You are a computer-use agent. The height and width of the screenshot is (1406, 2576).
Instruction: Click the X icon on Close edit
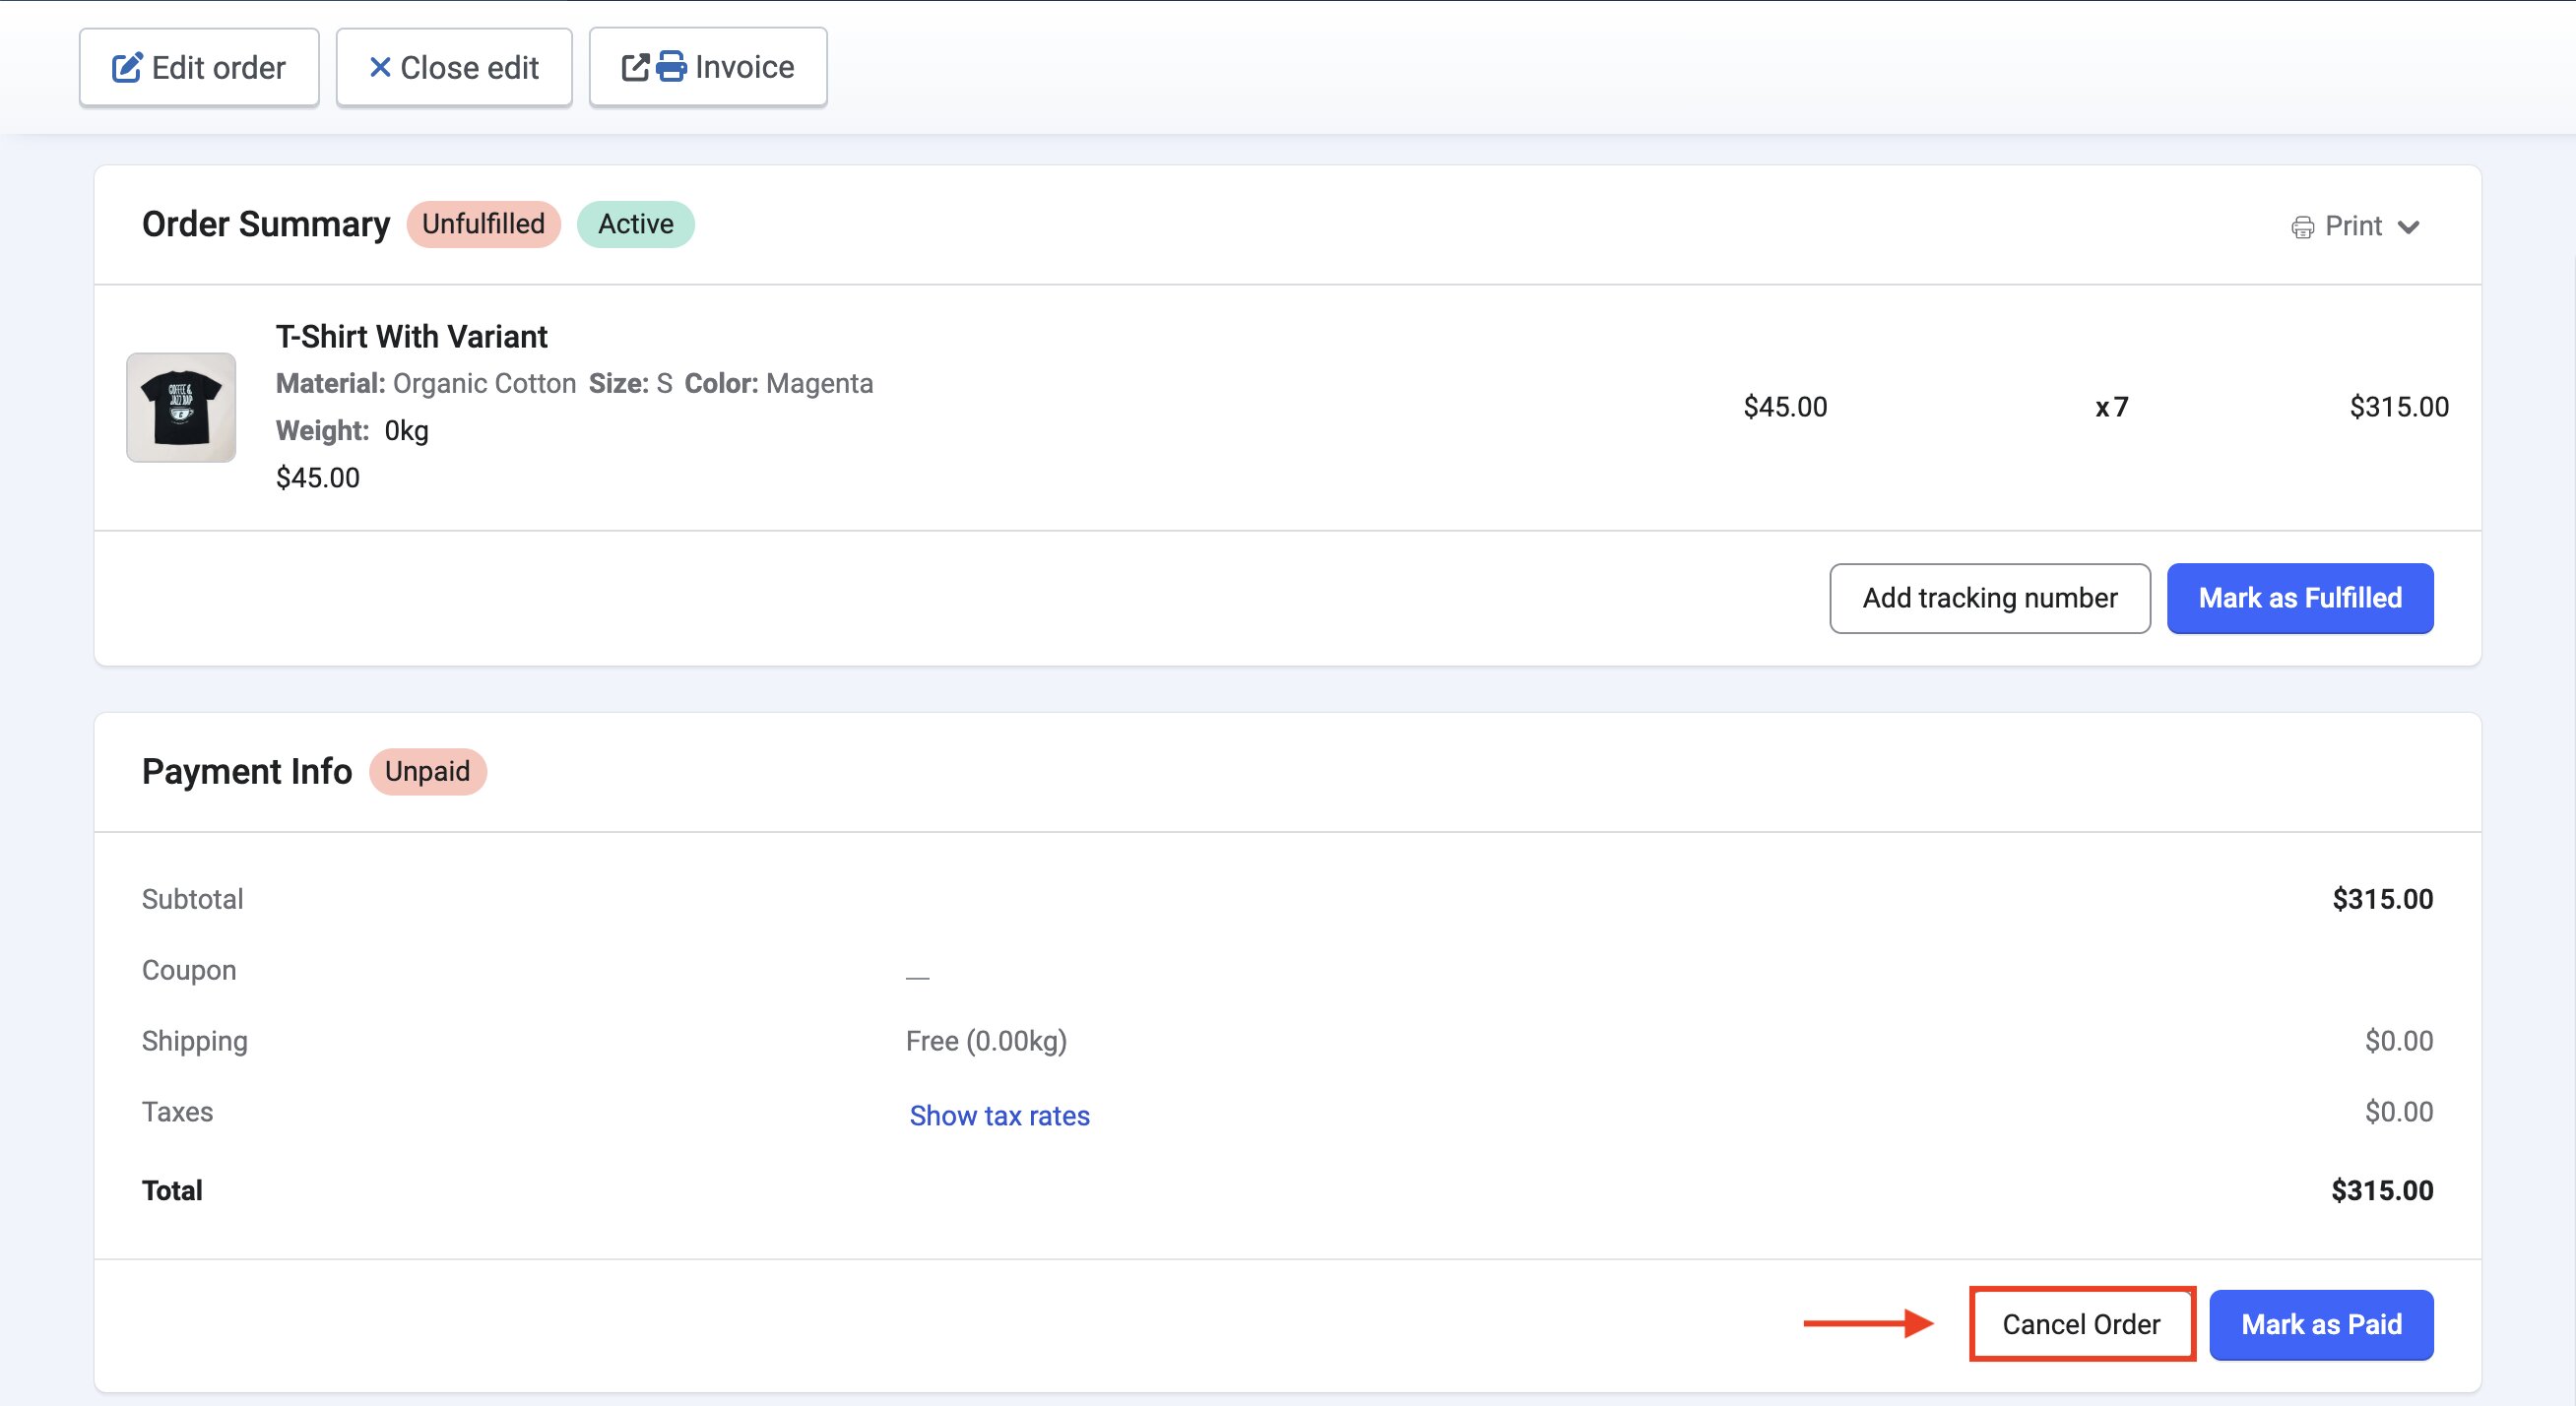coord(379,68)
